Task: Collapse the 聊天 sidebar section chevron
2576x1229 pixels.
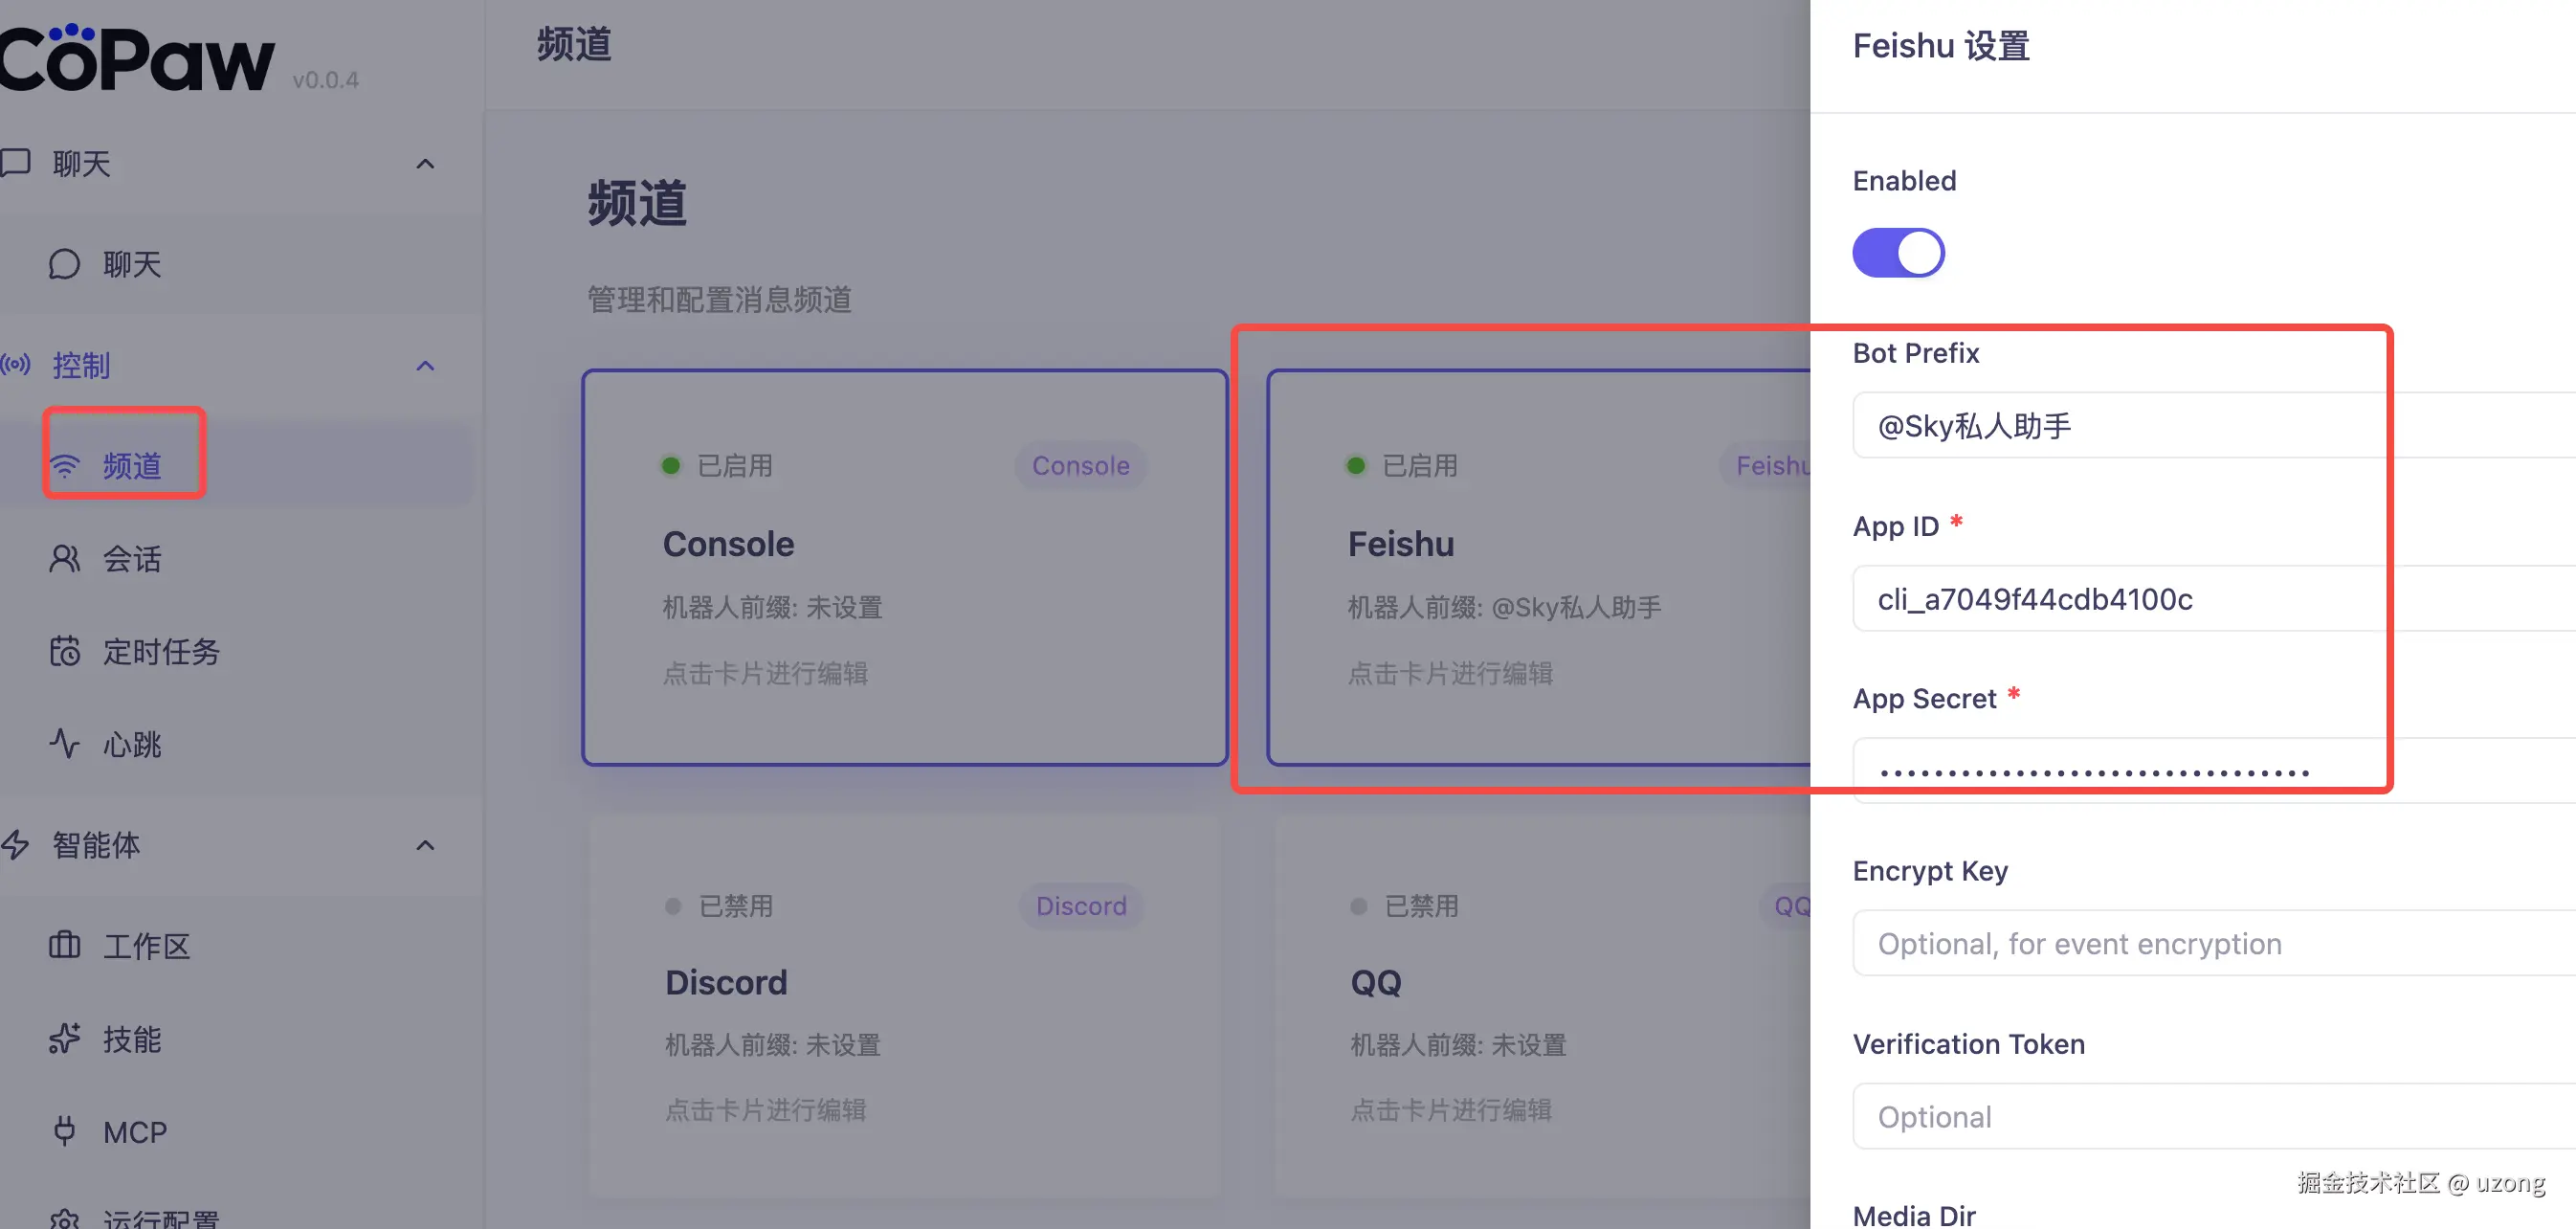Action: [x=425, y=164]
